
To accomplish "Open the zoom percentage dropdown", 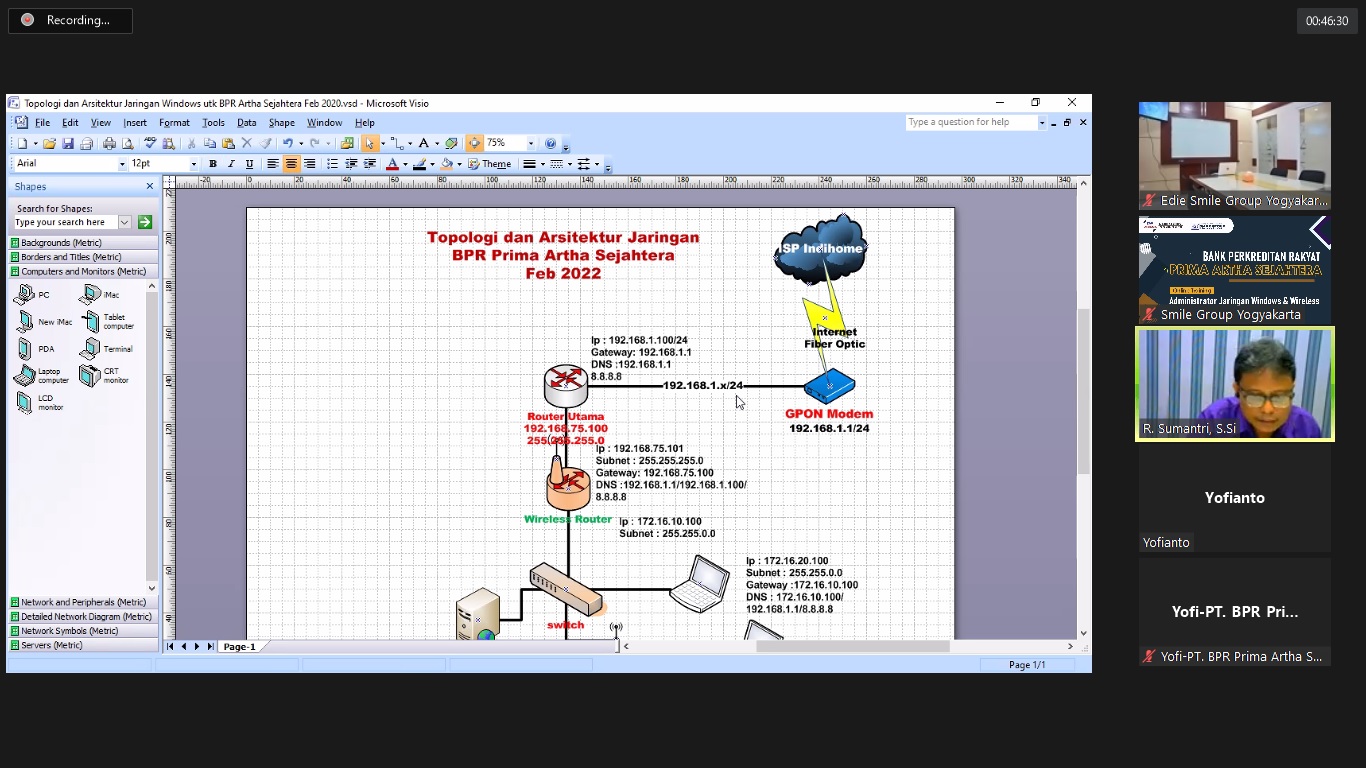I will [x=531, y=144].
